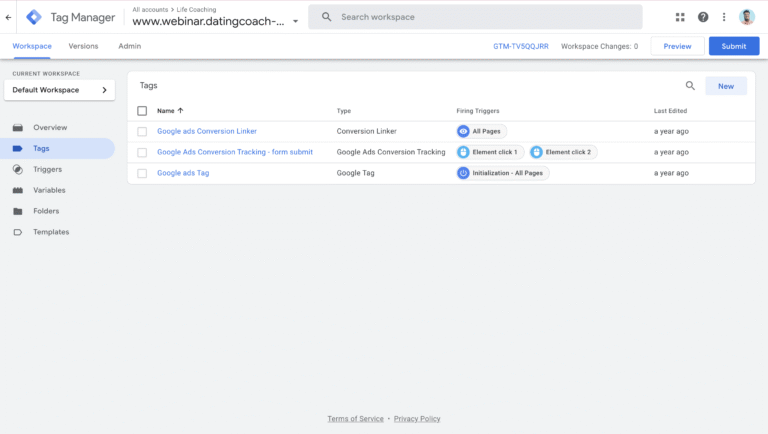Switch to the Versions tab
Screen dimensions: 768x434
point(83,46)
